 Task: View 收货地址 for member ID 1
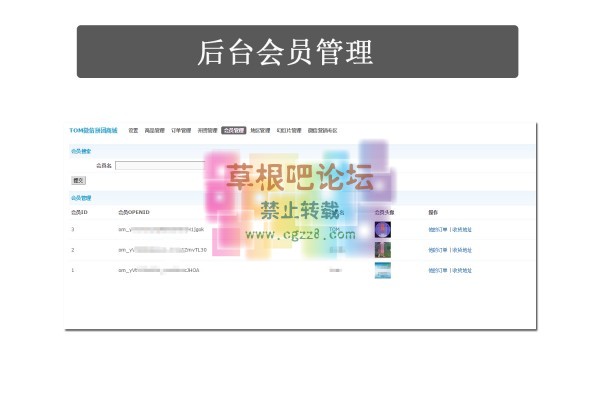(x=462, y=270)
